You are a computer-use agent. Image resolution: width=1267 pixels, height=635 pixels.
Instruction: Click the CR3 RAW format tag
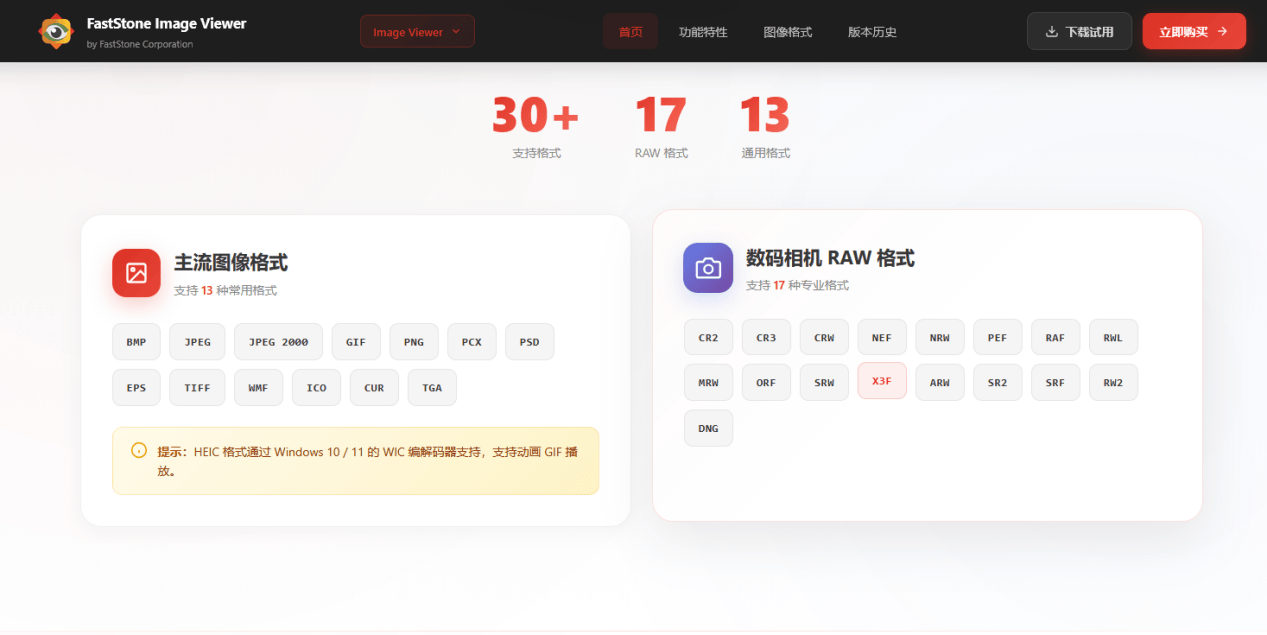pyautogui.click(x=766, y=338)
